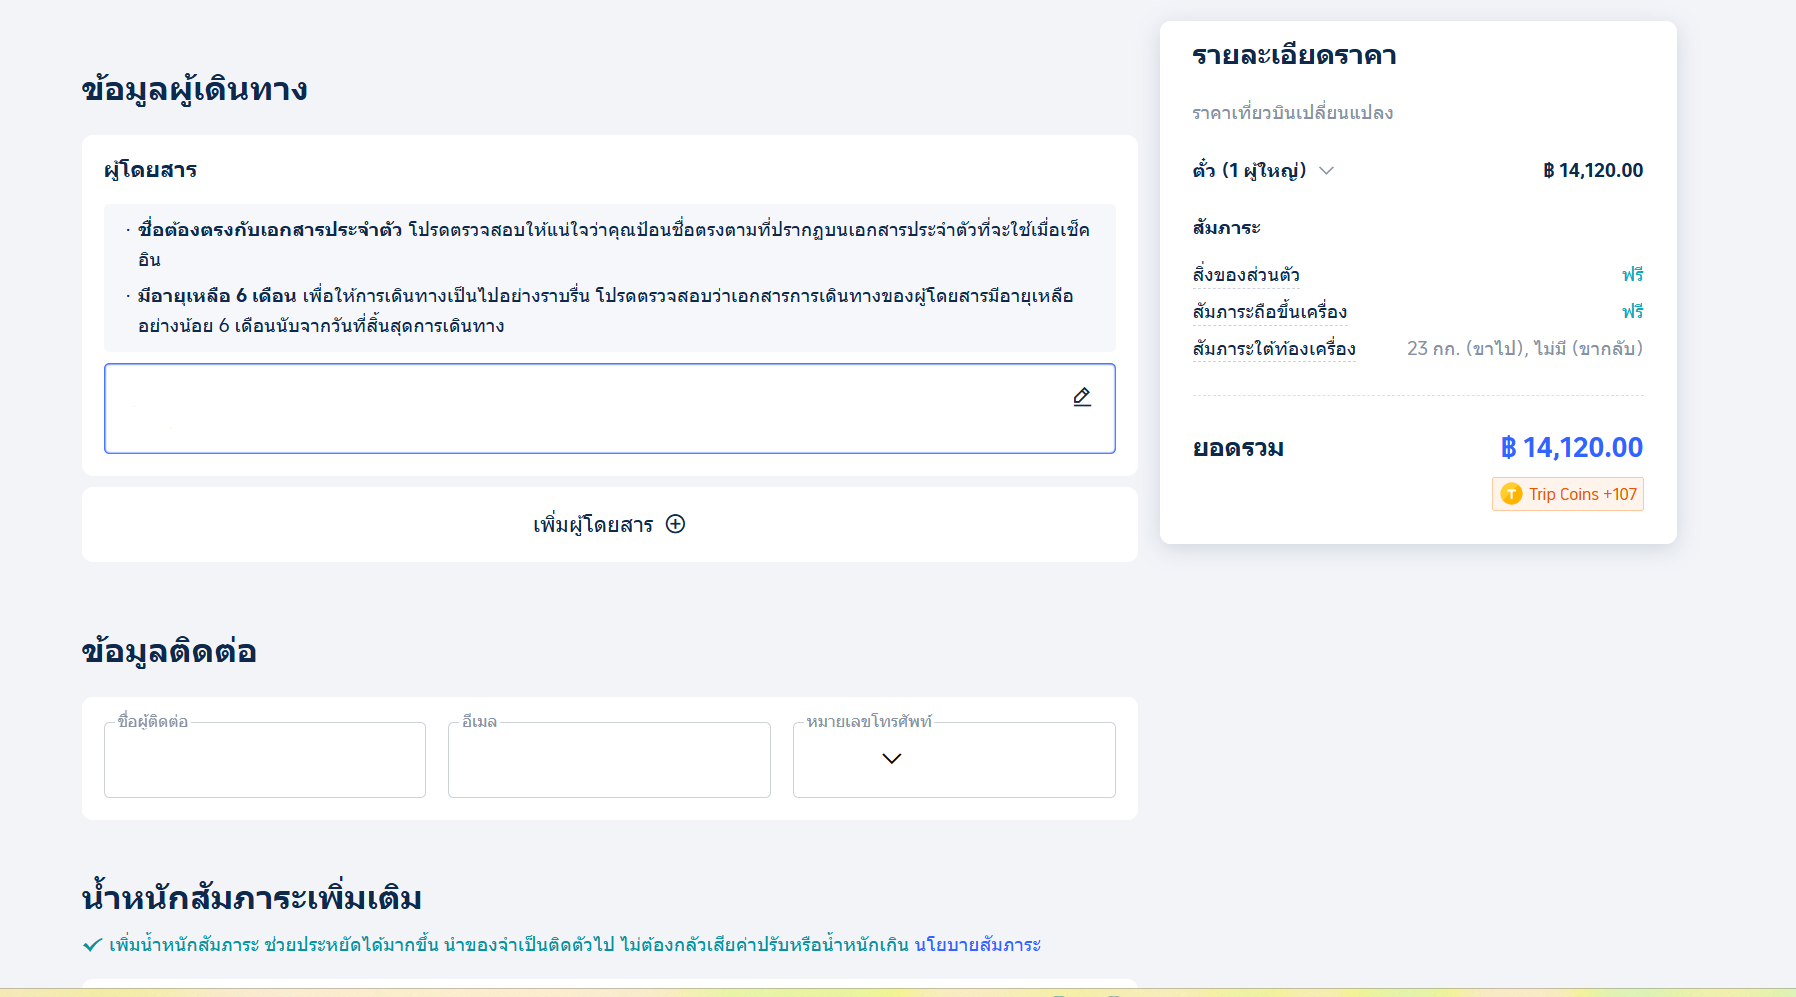This screenshot has height=997, width=1796.
Task: Click the ฟรี label next to carry-on baggage
Action: [1634, 311]
